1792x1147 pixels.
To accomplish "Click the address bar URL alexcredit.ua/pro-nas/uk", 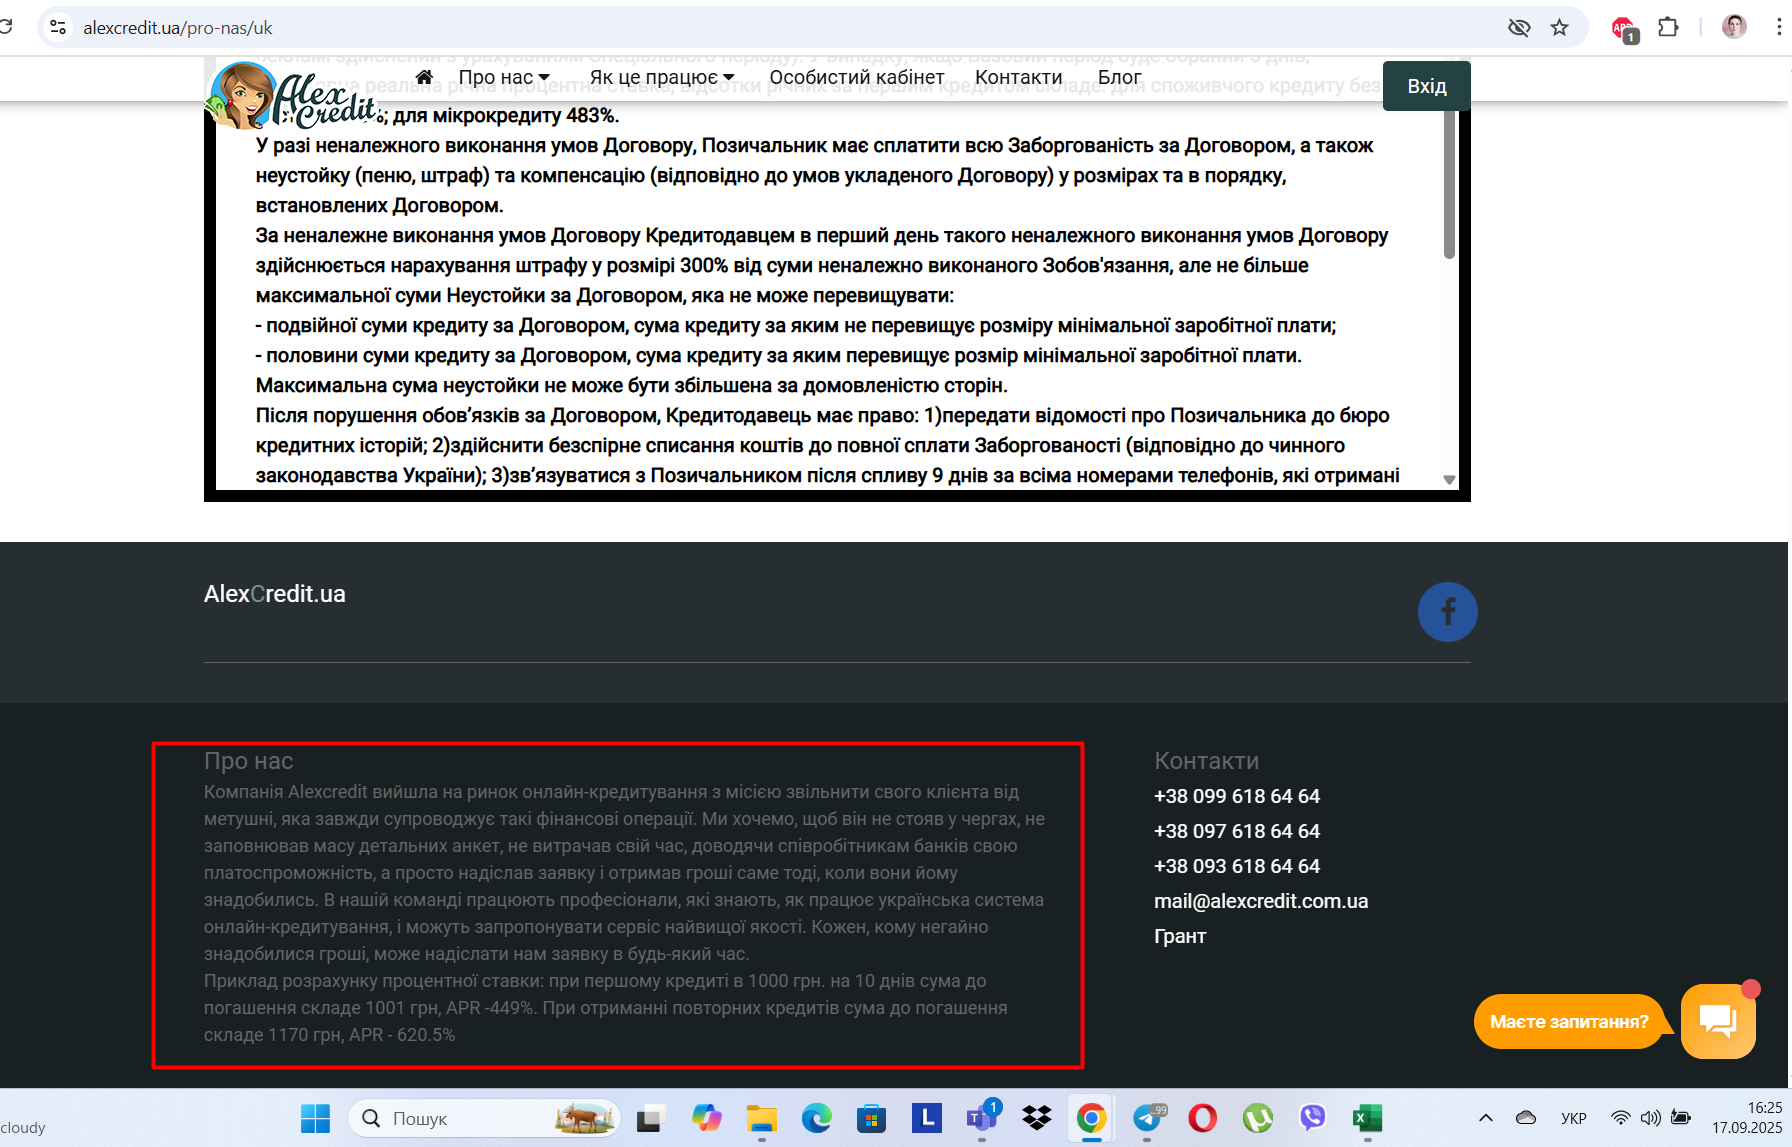I will pos(178,28).
